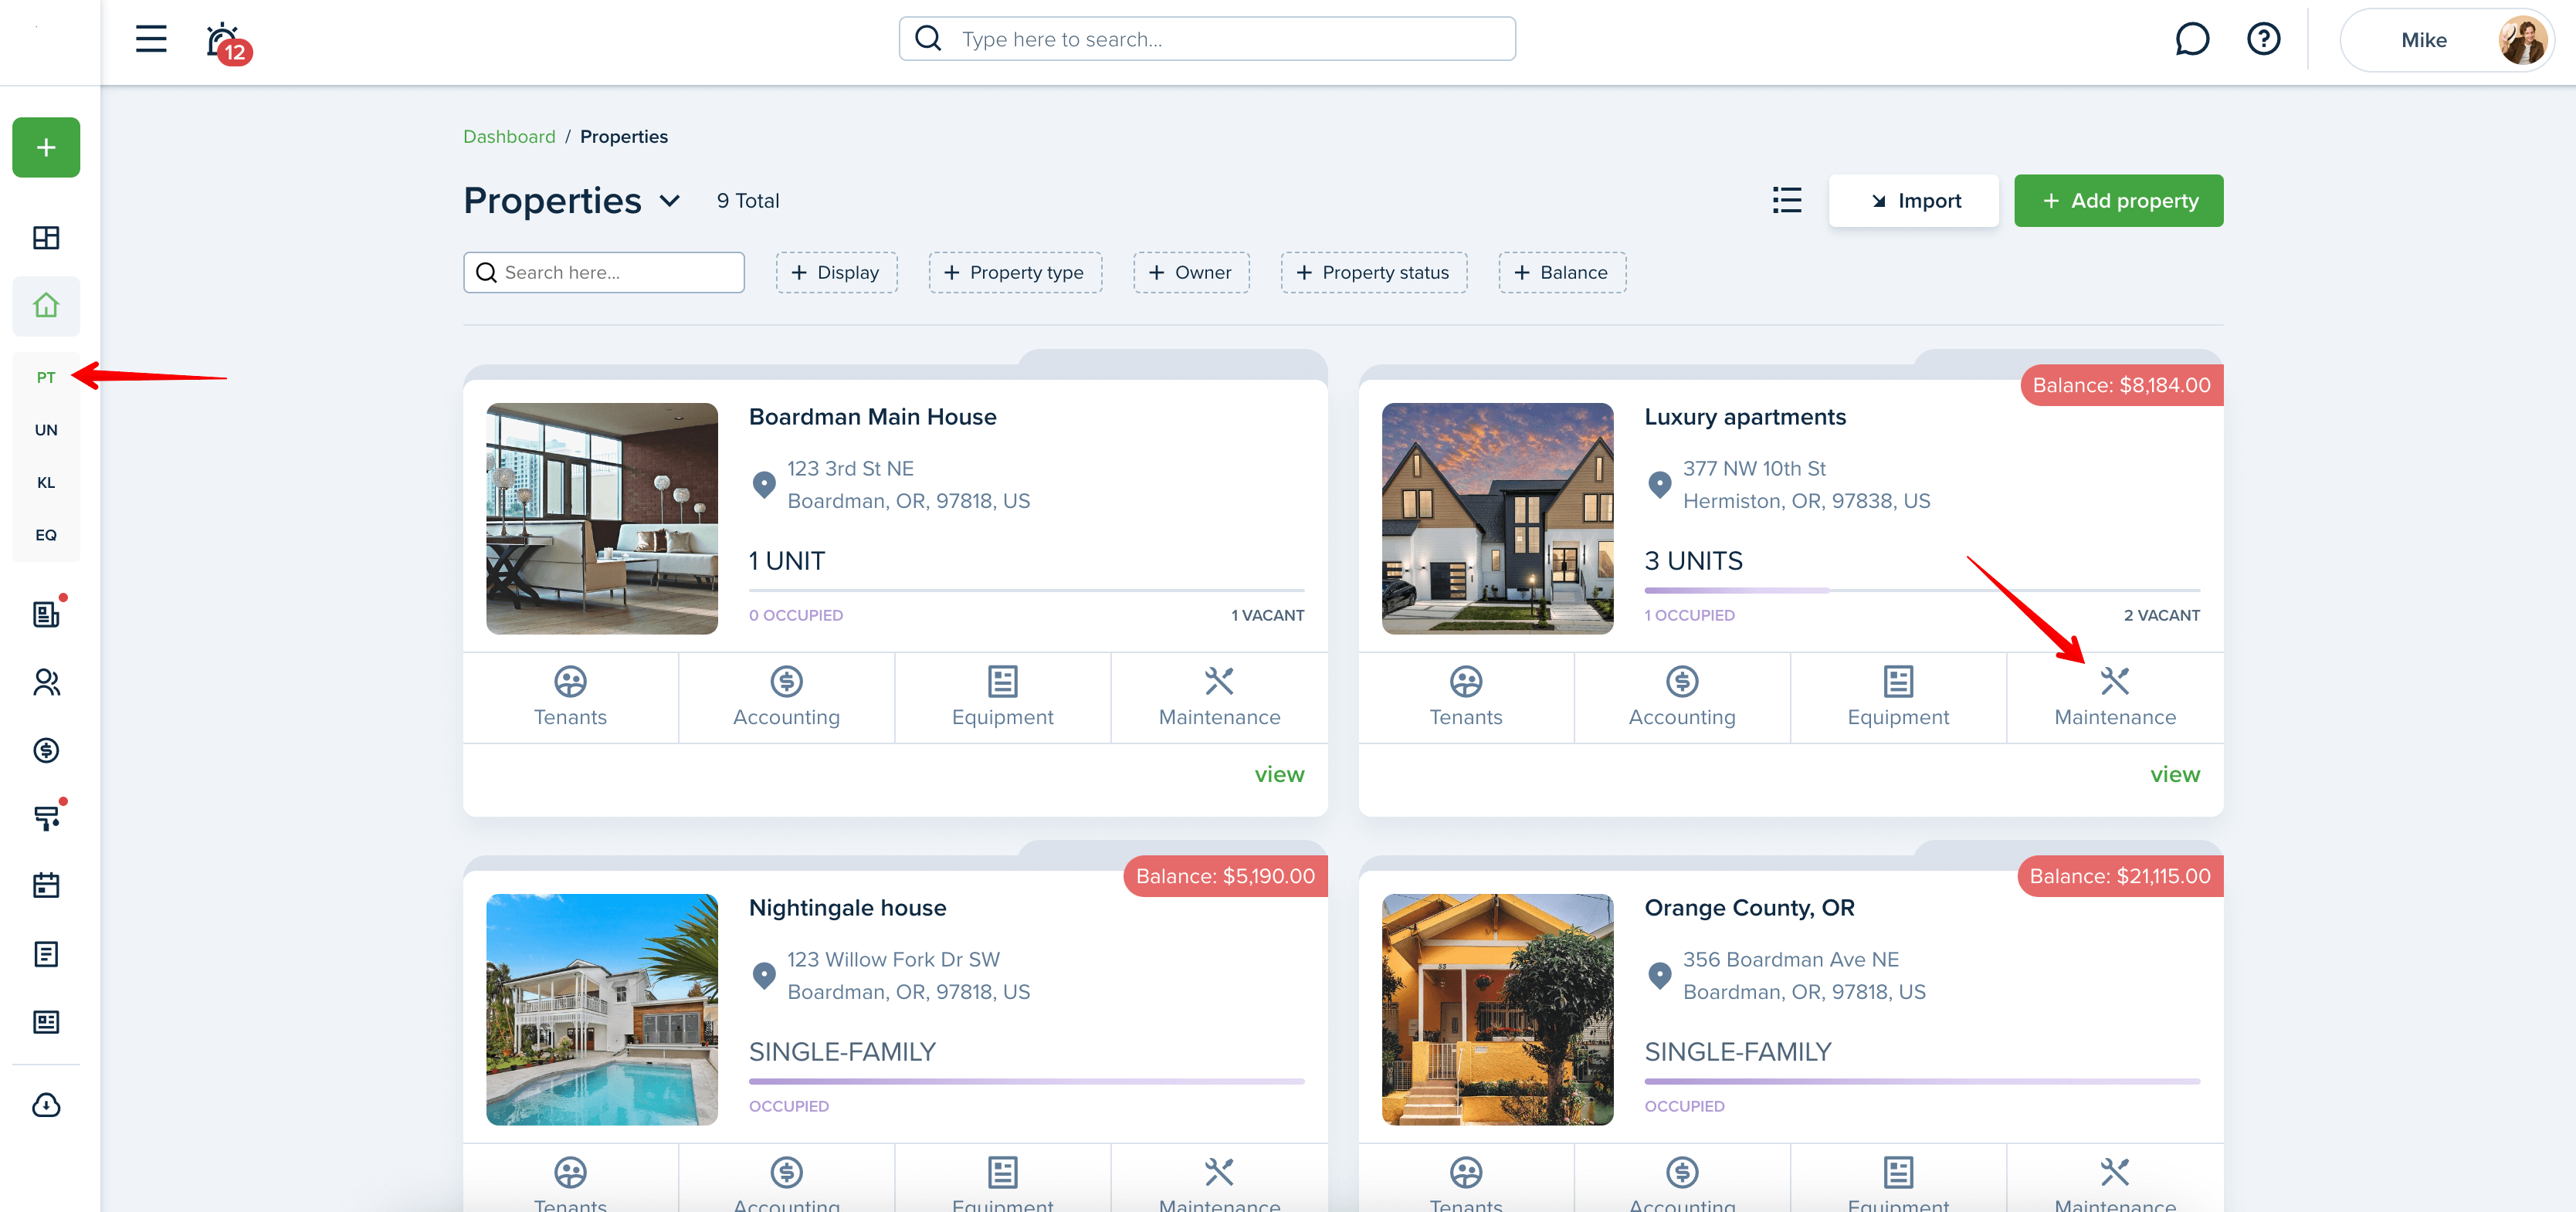Screen dimensions: 2576x1212
Task: Select UN submenu item in sidebar
Action: (x=46, y=430)
